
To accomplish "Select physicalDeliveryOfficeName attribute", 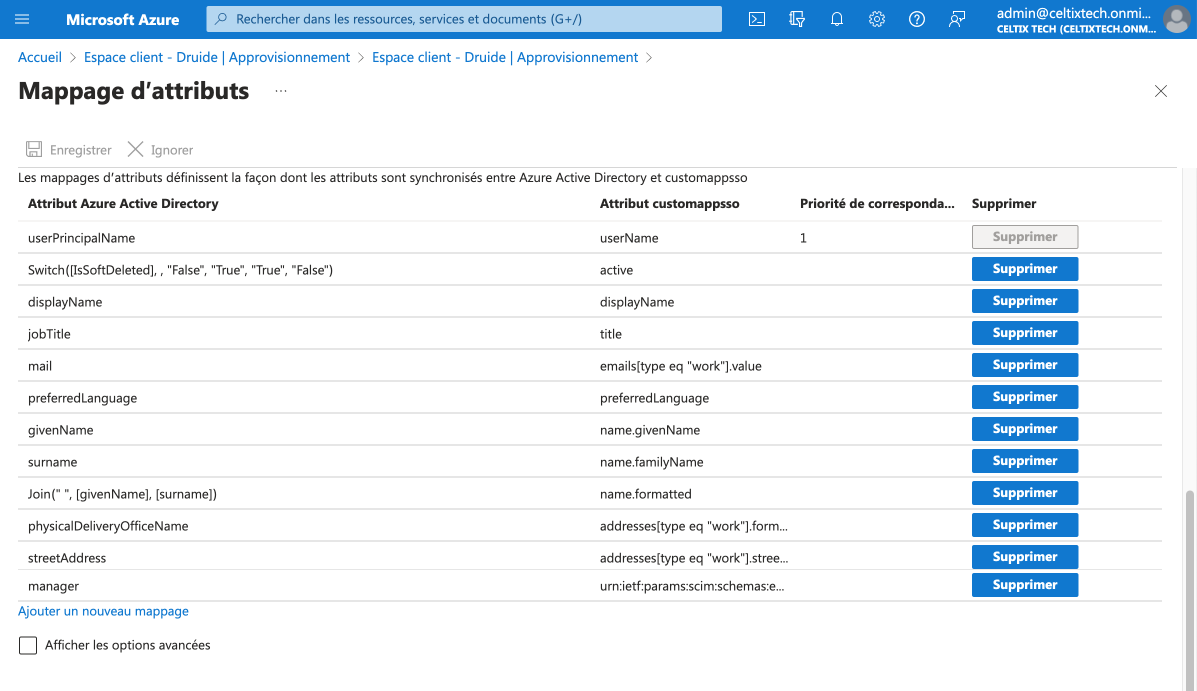I will tap(108, 527).
